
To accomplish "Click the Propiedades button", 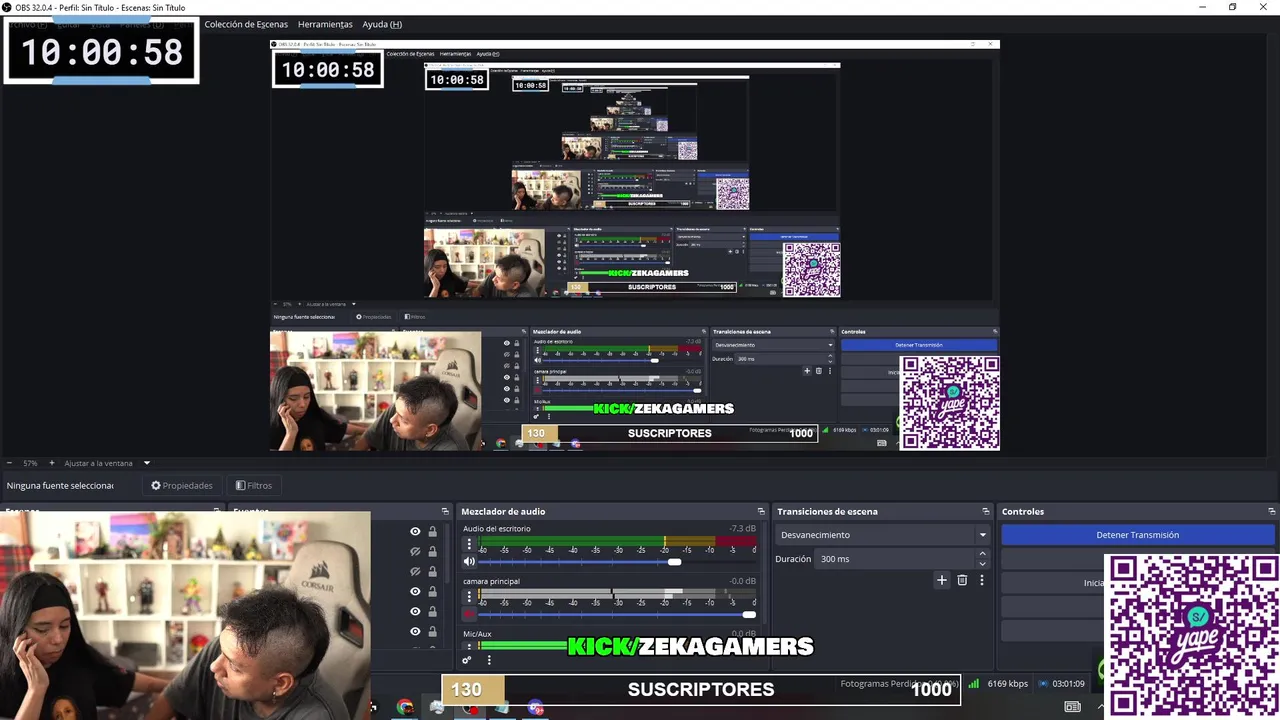I will point(182,486).
